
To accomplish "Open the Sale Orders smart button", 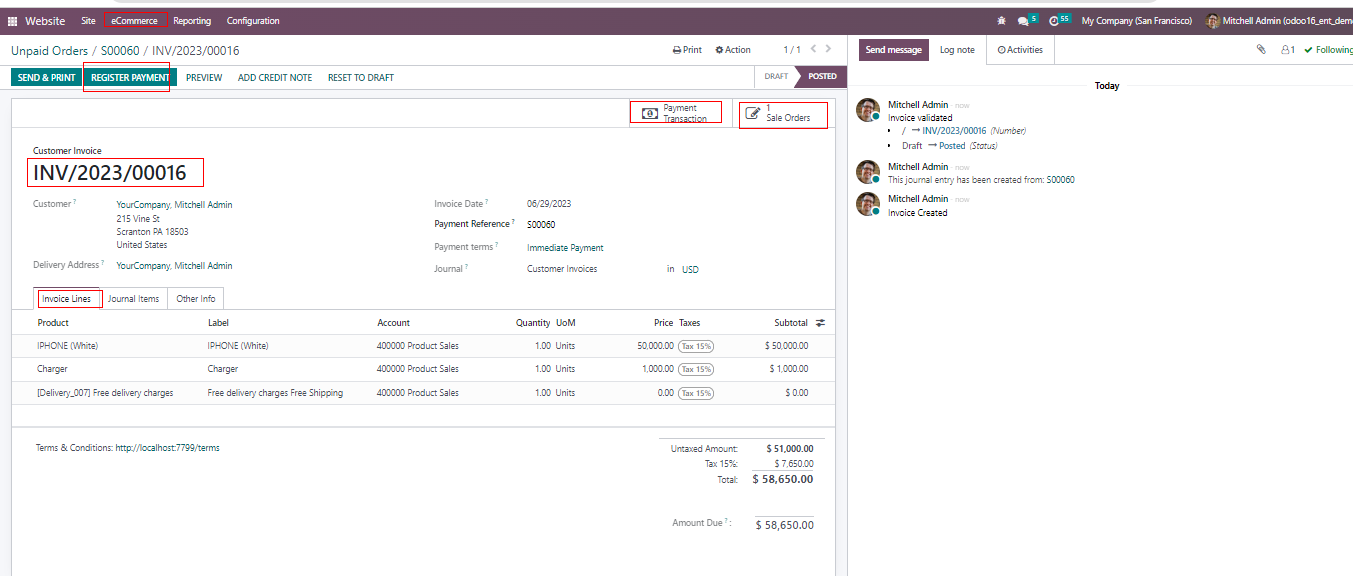I will 784,115.
